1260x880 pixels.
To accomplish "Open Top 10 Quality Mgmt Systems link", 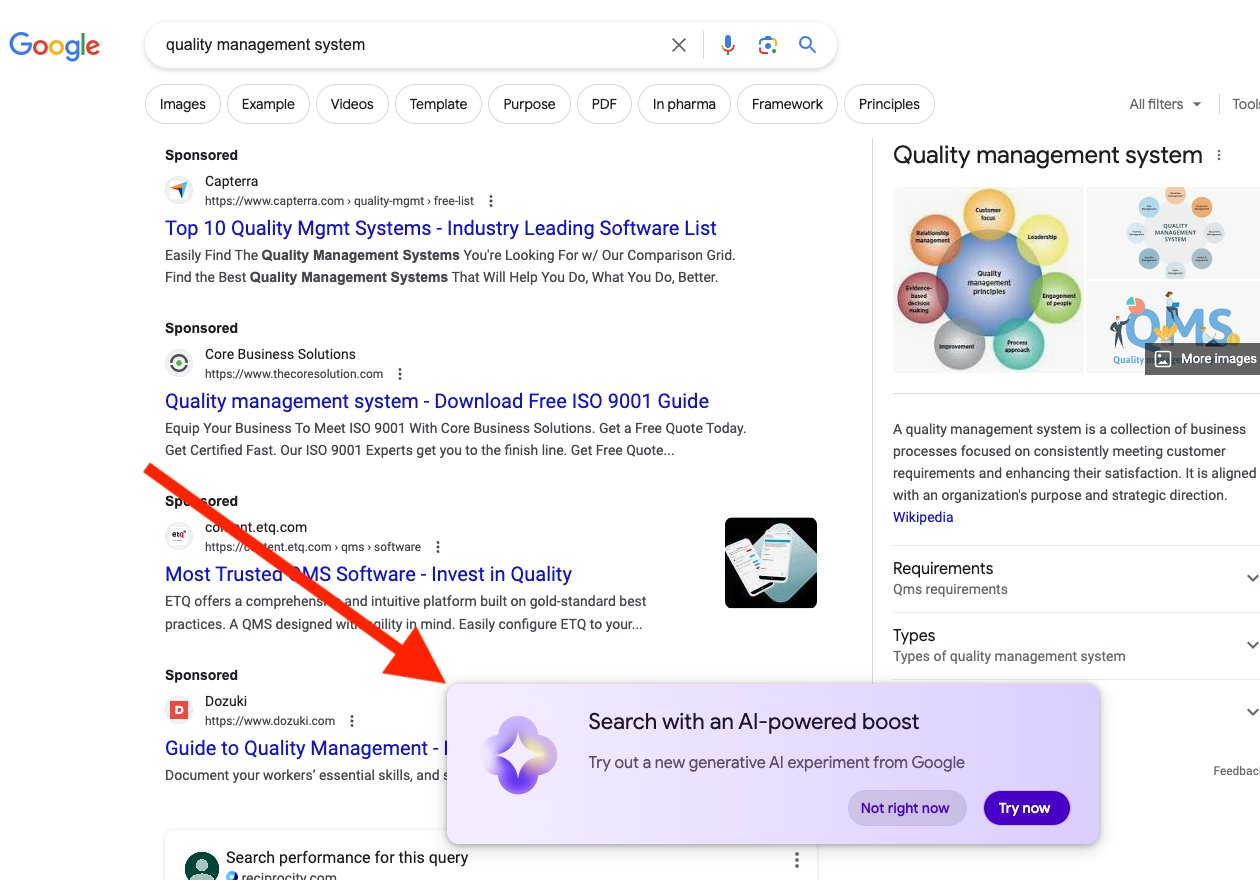I will (x=441, y=228).
